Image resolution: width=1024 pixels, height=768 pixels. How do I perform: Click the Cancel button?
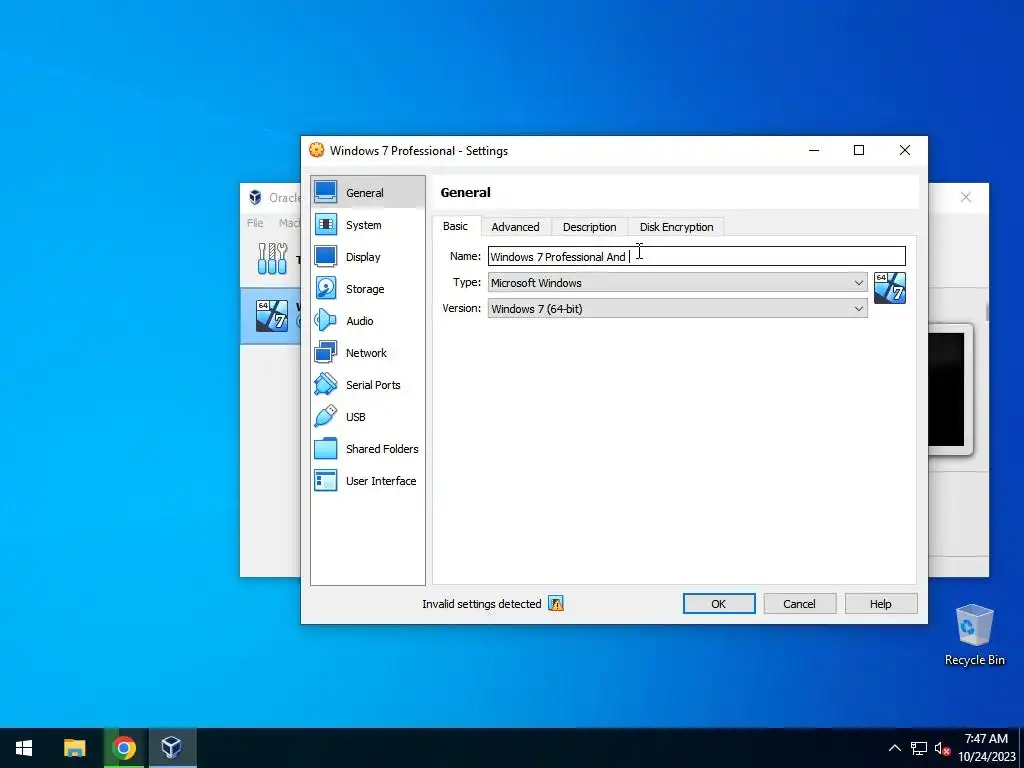pos(799,603)
